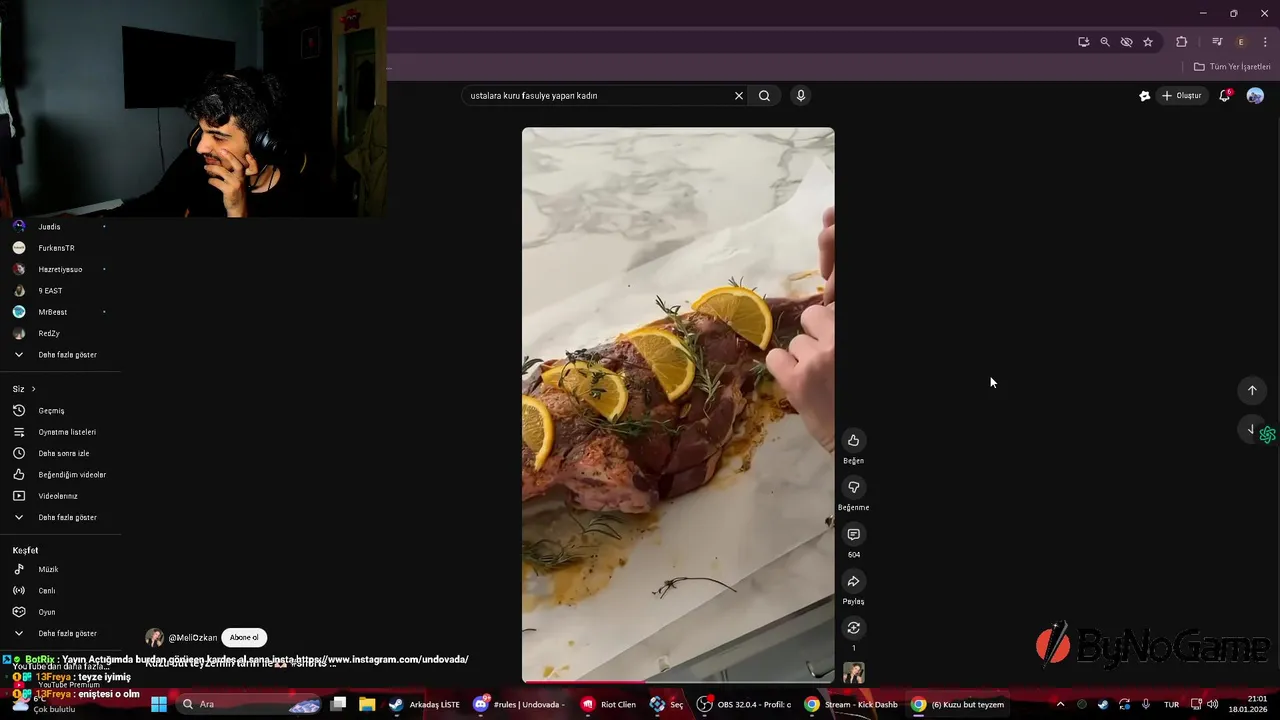Image resolution: width=1280 pixels, height=720 pixels.
Task: Click ChatGPT extension icon at right edge
Action: coord(1267,435)
